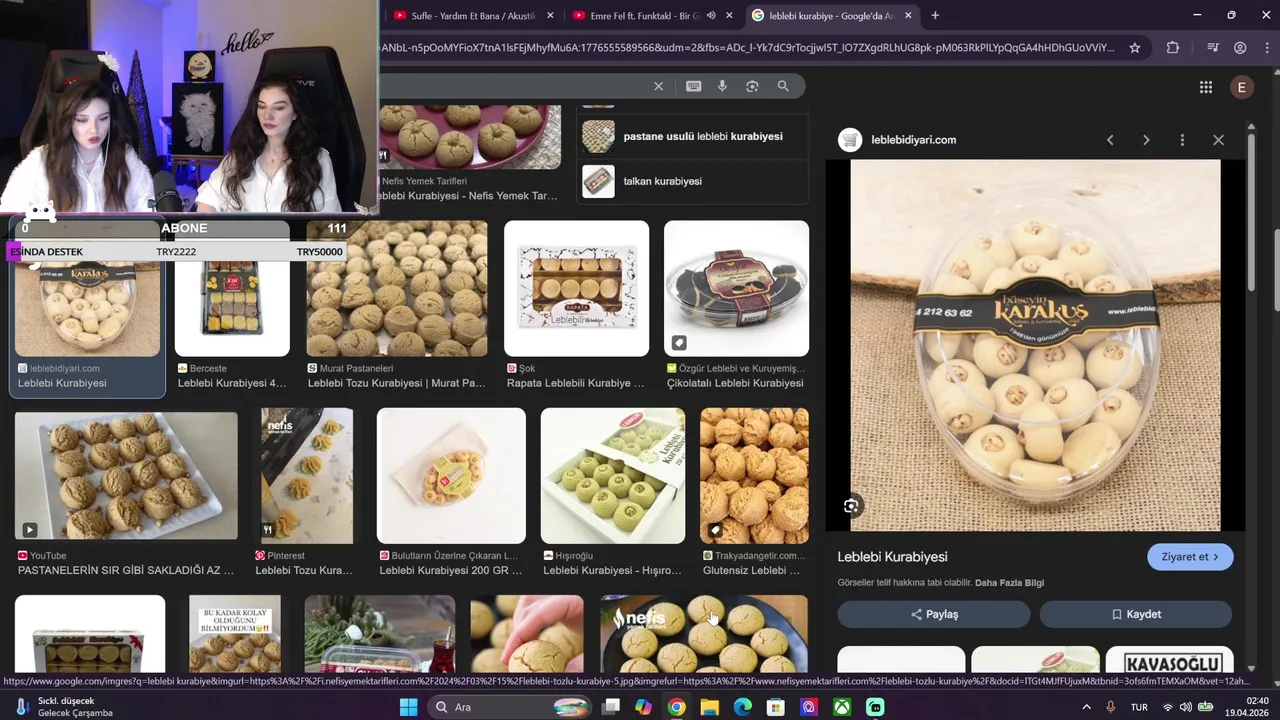Screen dimensions: 1280x720
Task: Open the Google account avatar E
Action: pos(1241,87)
